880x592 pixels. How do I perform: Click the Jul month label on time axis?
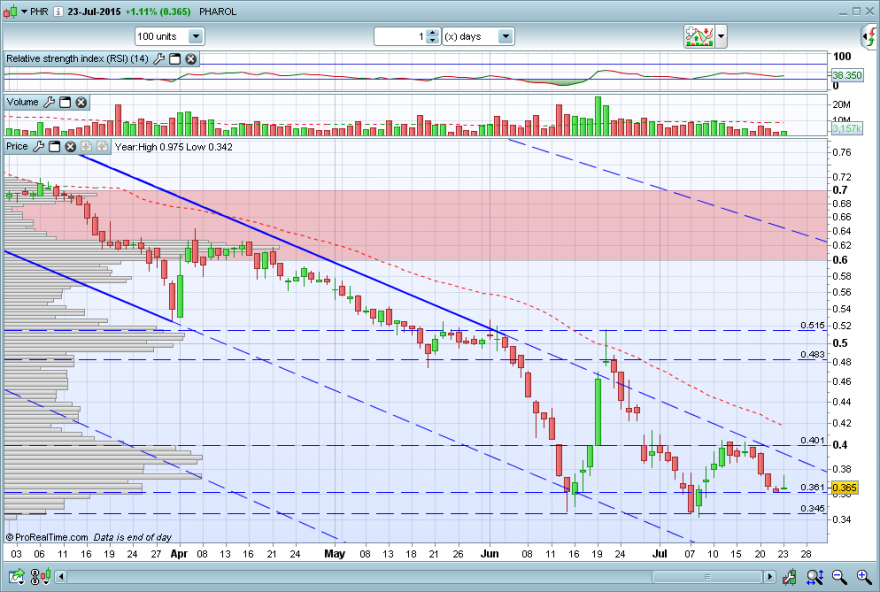click(659, 554)
